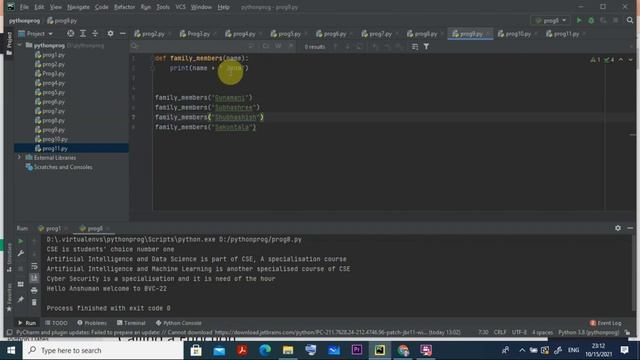Click Expand All icon in Project panel
The image size is (640, 360).
pos(83,33)
